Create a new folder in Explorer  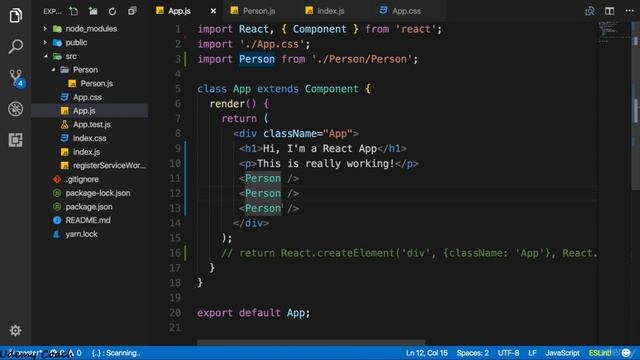point(93,11)
